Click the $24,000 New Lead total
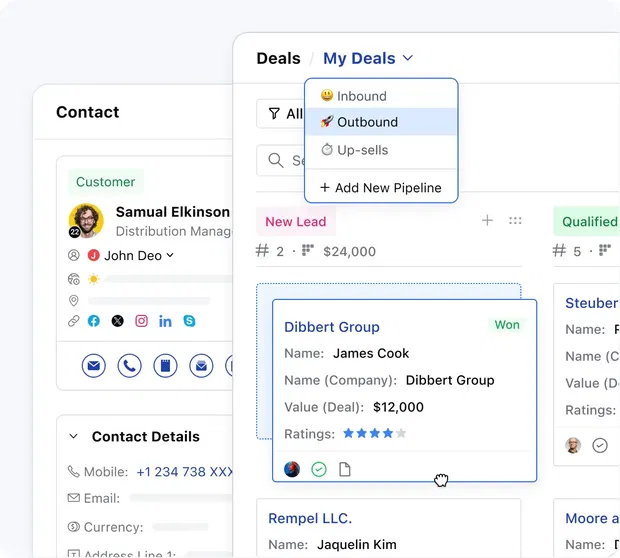 pos(350,252)
